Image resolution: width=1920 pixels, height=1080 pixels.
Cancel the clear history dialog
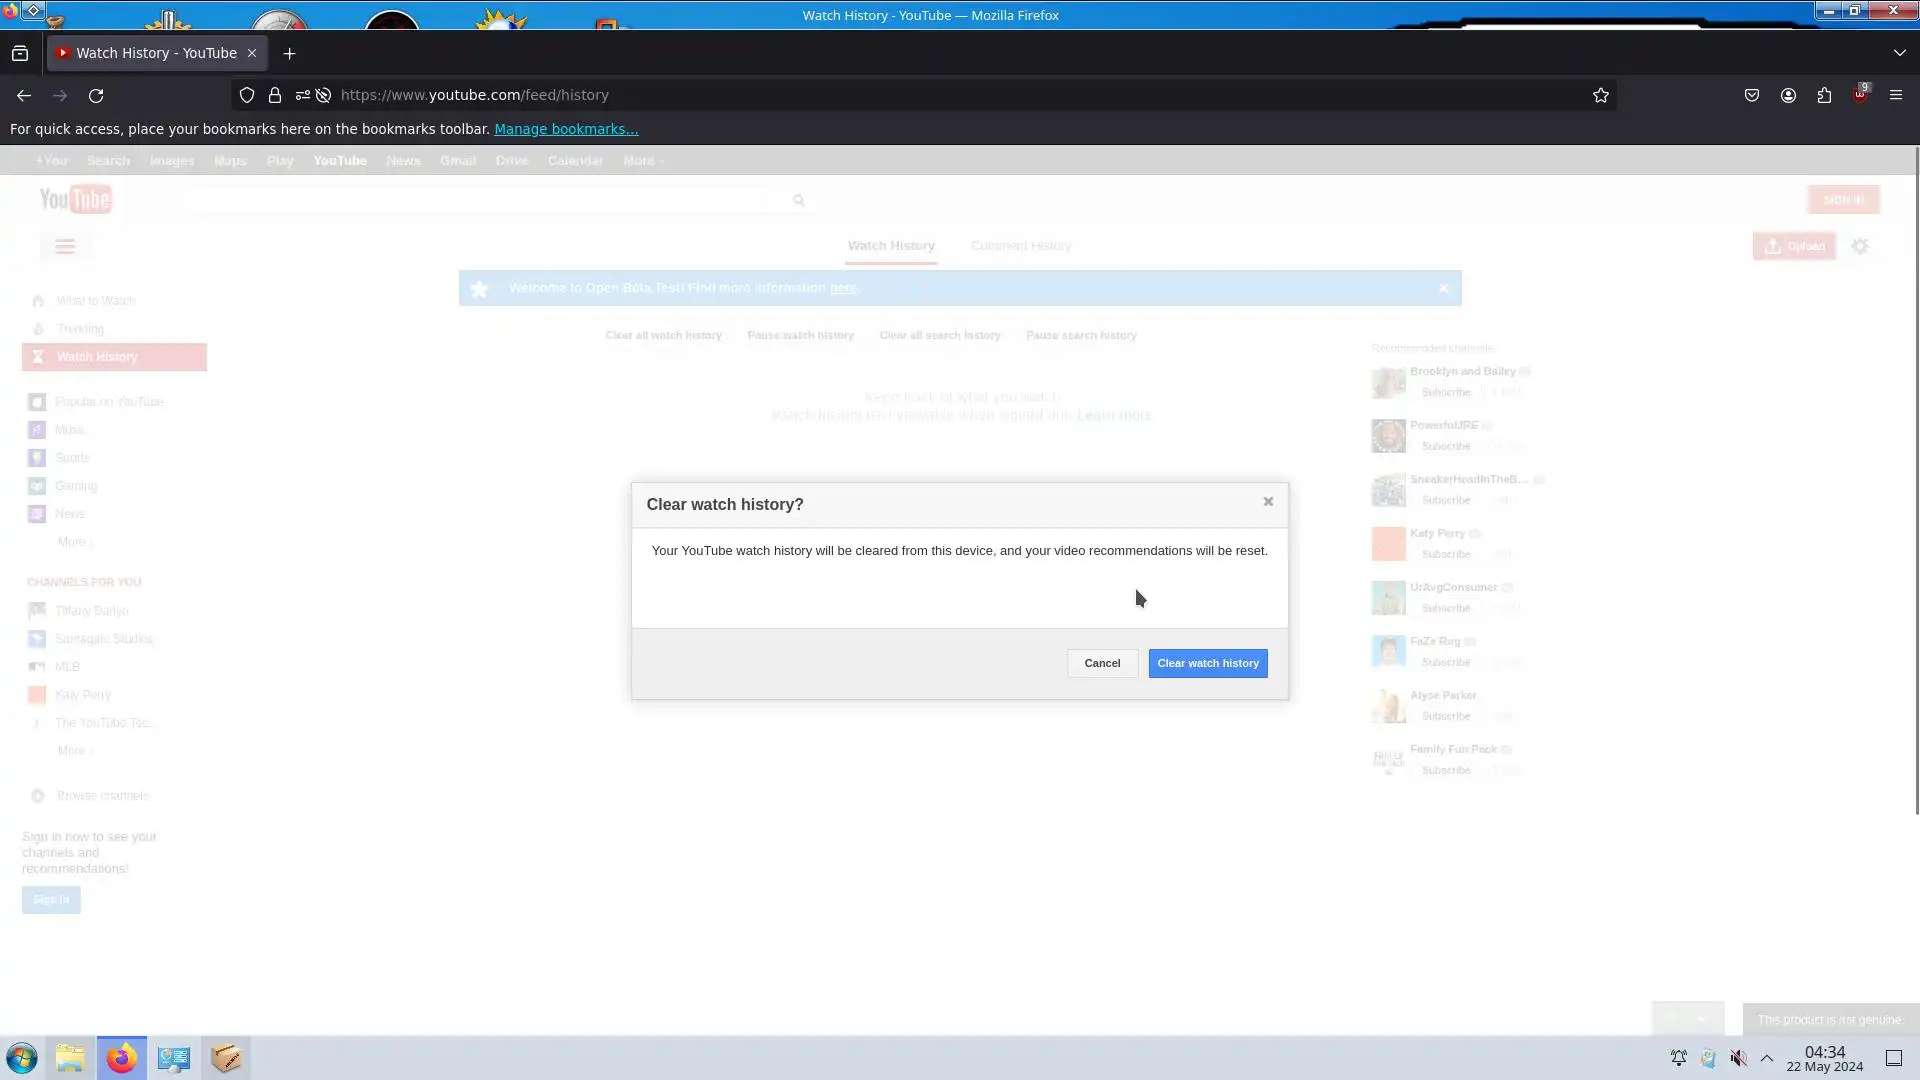tap(1102, 664)
